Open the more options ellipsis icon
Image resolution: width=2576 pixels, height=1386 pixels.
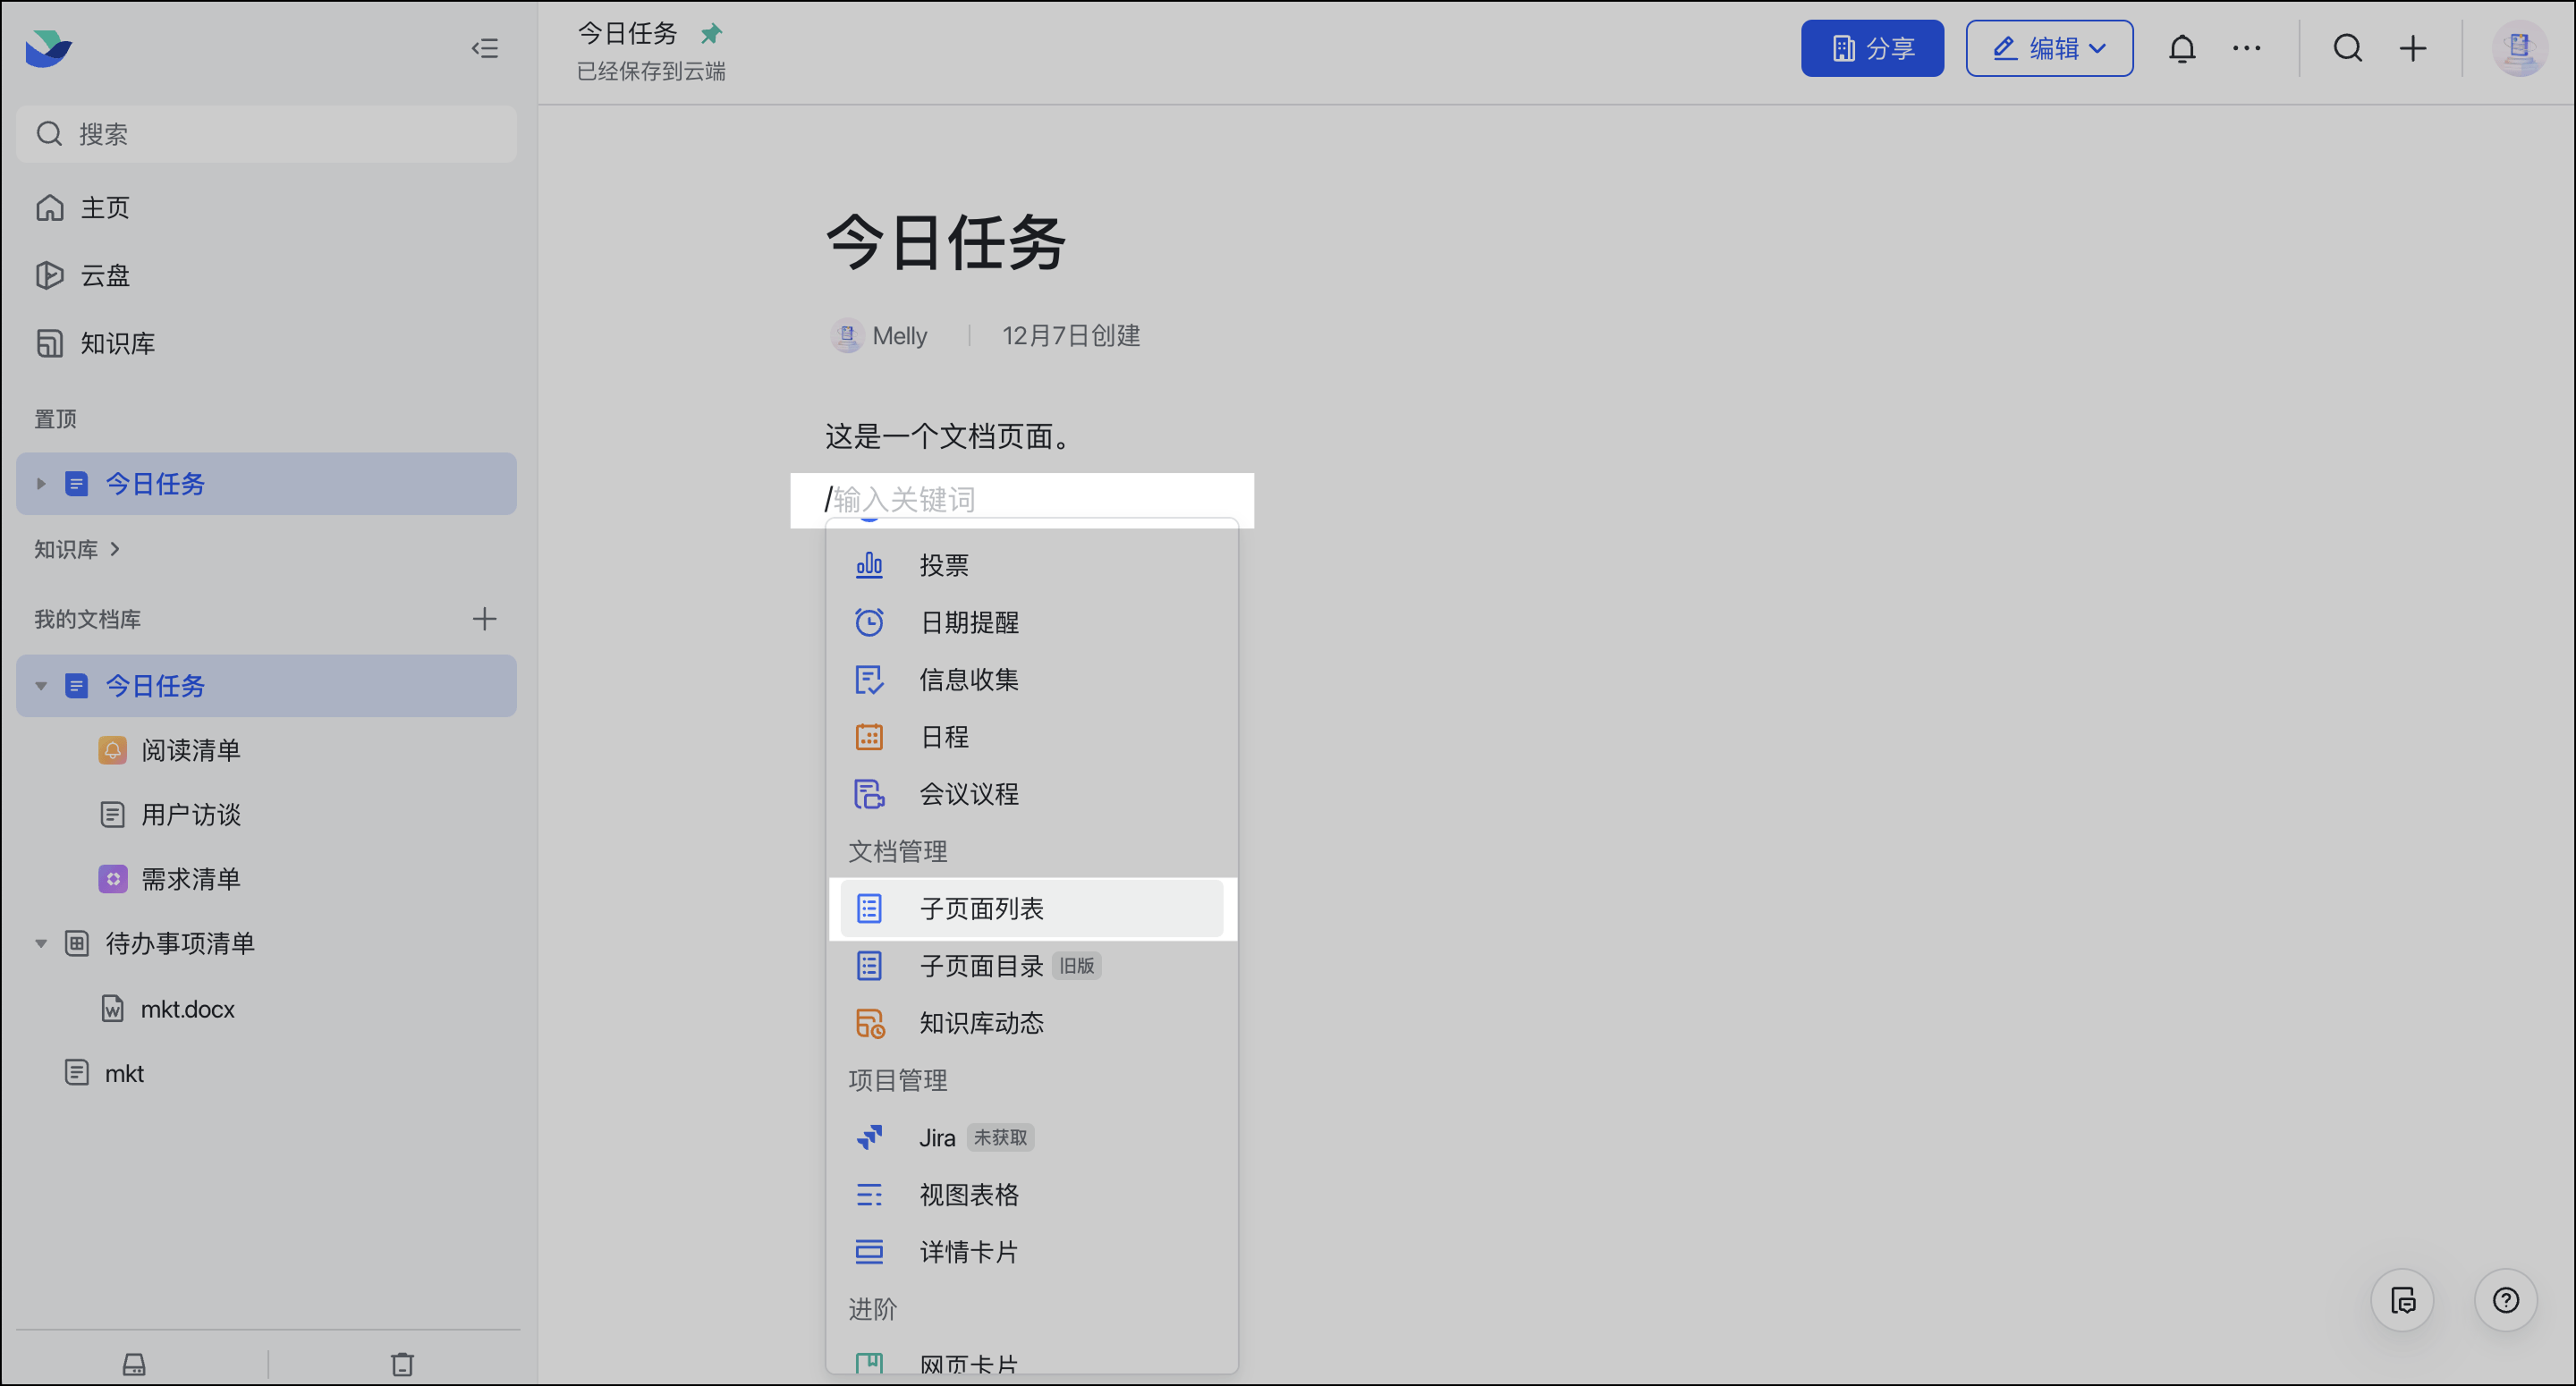(x=2247, y=47)
